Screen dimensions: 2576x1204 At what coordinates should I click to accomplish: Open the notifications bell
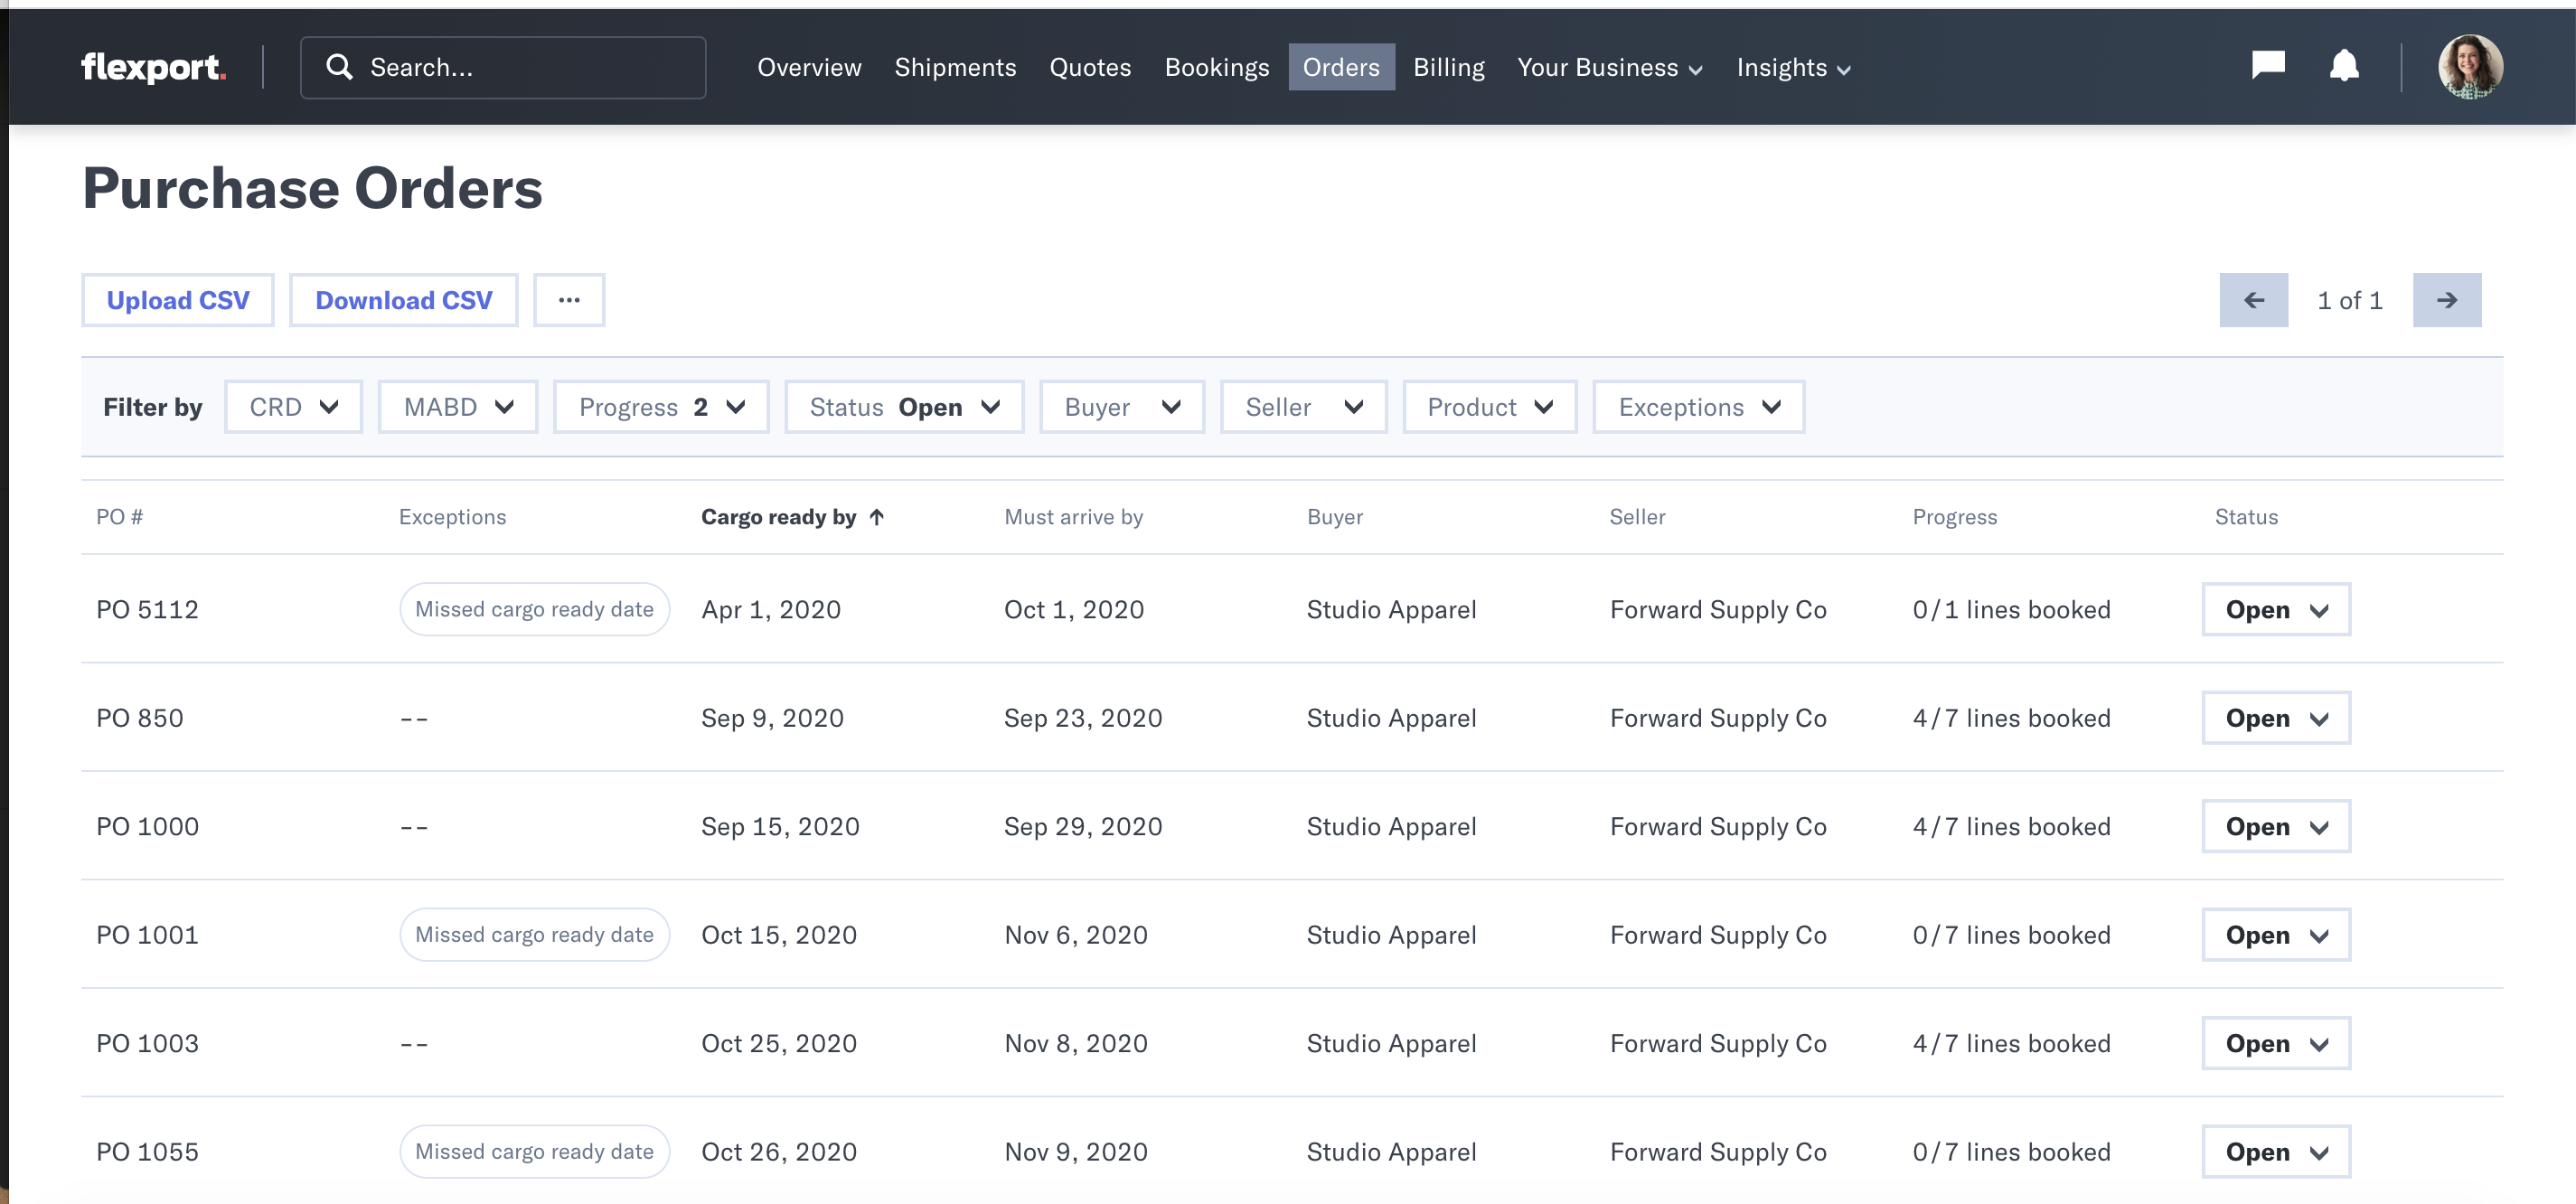2344,66
